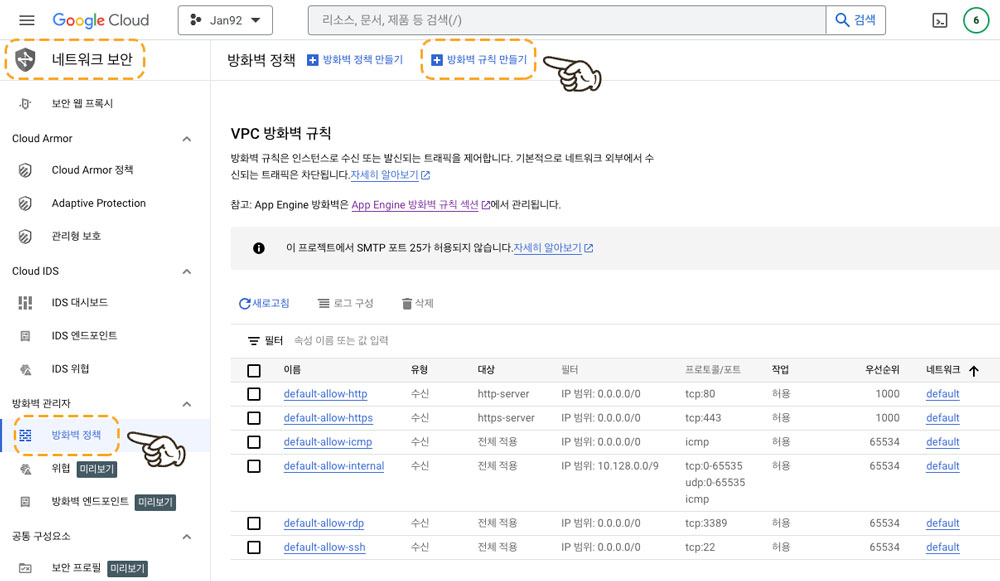1000x581 pixels.
Task: Click the IDS 위협 icon
Action: (x=26, y=369)
